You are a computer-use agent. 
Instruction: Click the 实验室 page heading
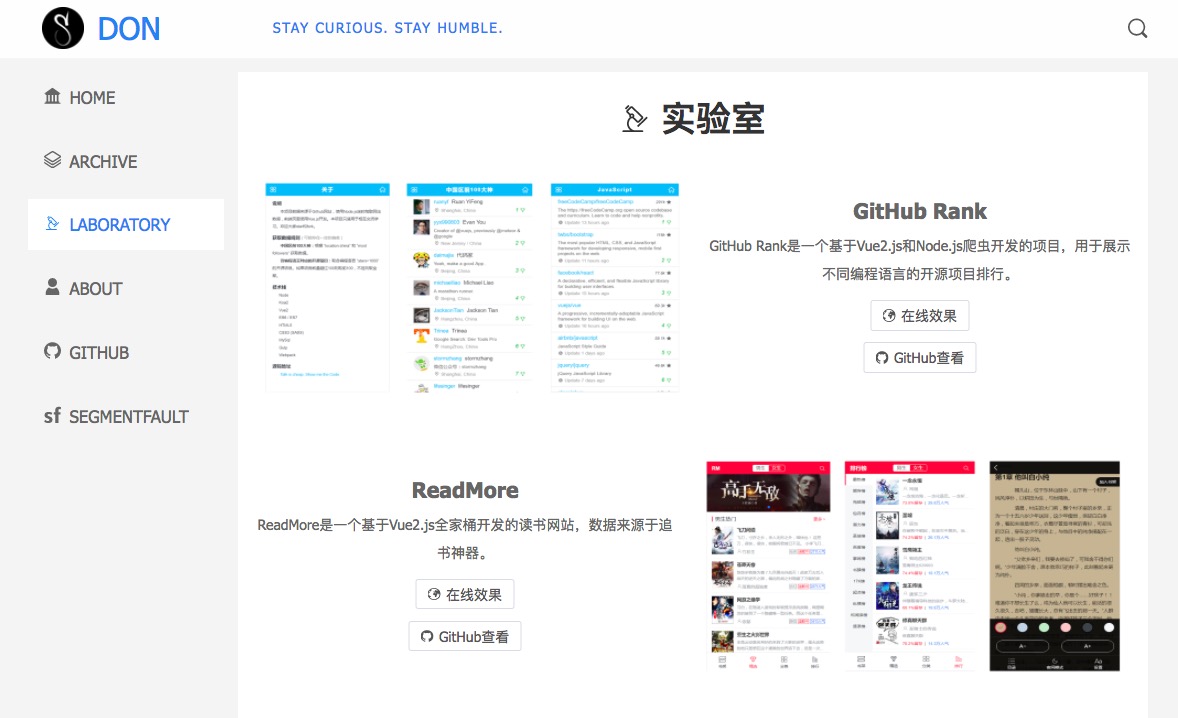pyautogui.click(x=712, y=119)
